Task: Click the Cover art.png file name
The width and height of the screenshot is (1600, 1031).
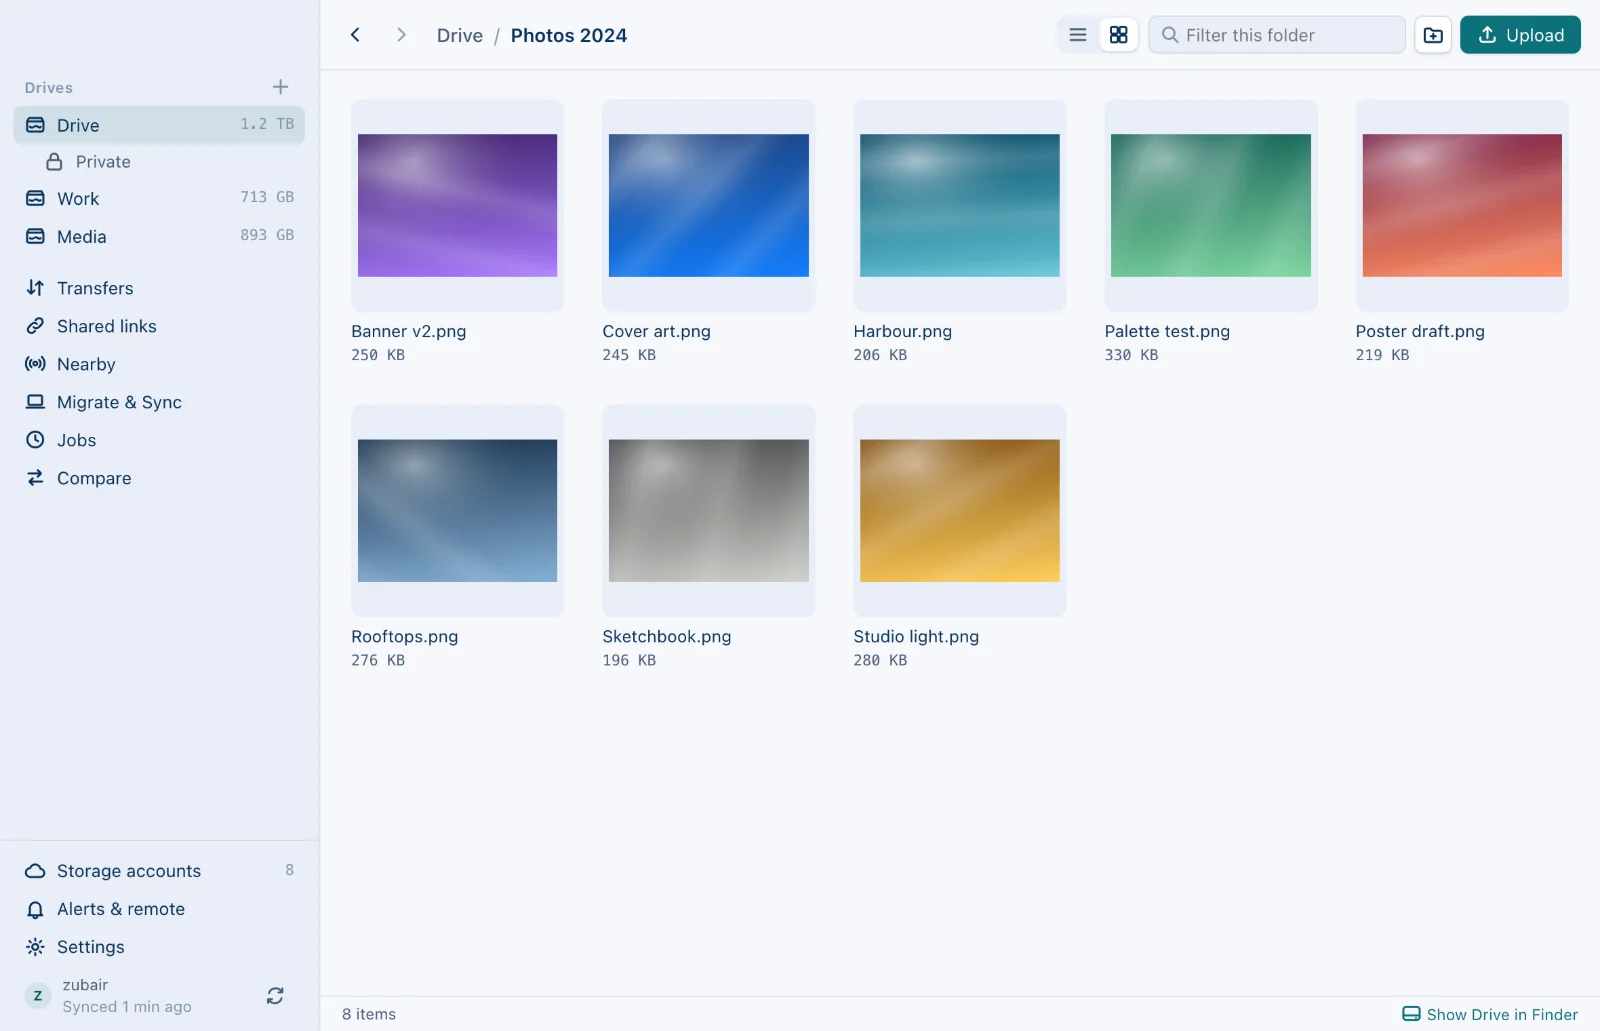Action: point(657,331)
